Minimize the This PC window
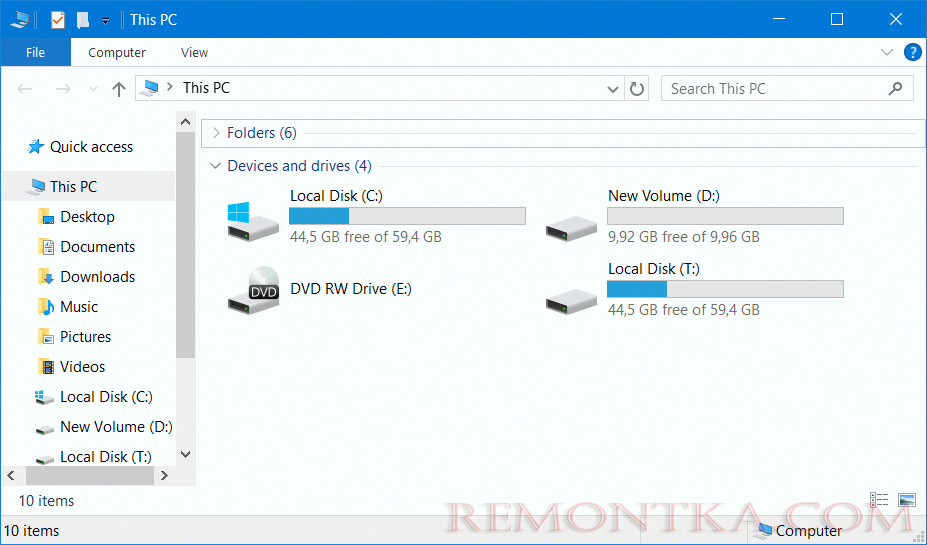This screenshot has height=545, width=927. pyautogui.click(x=779, y=19)
